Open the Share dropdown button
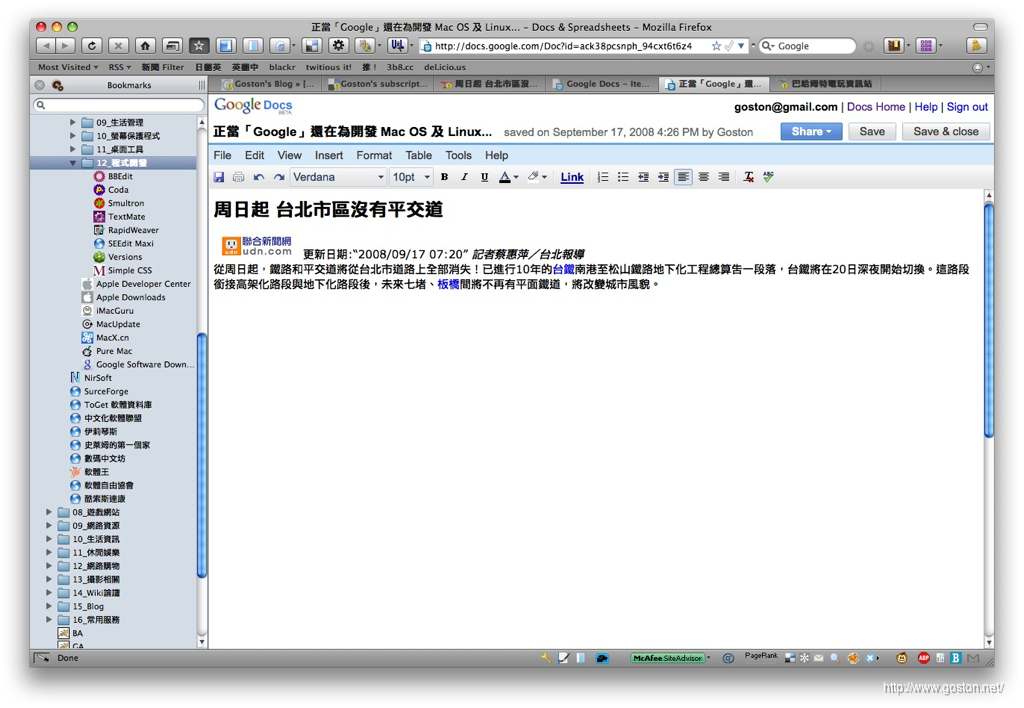Viewport: 1024px width, 708px height. (810, 131)
